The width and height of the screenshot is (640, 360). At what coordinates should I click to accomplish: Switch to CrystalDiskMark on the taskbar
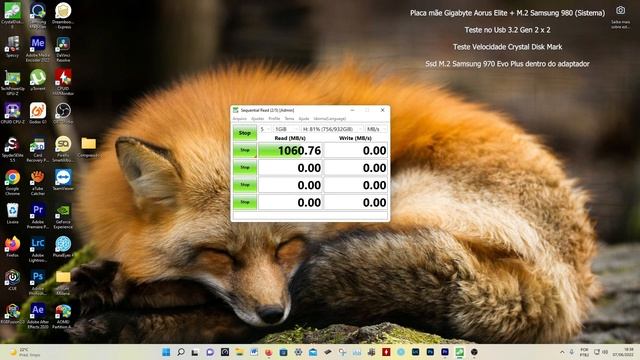[460, 352]
